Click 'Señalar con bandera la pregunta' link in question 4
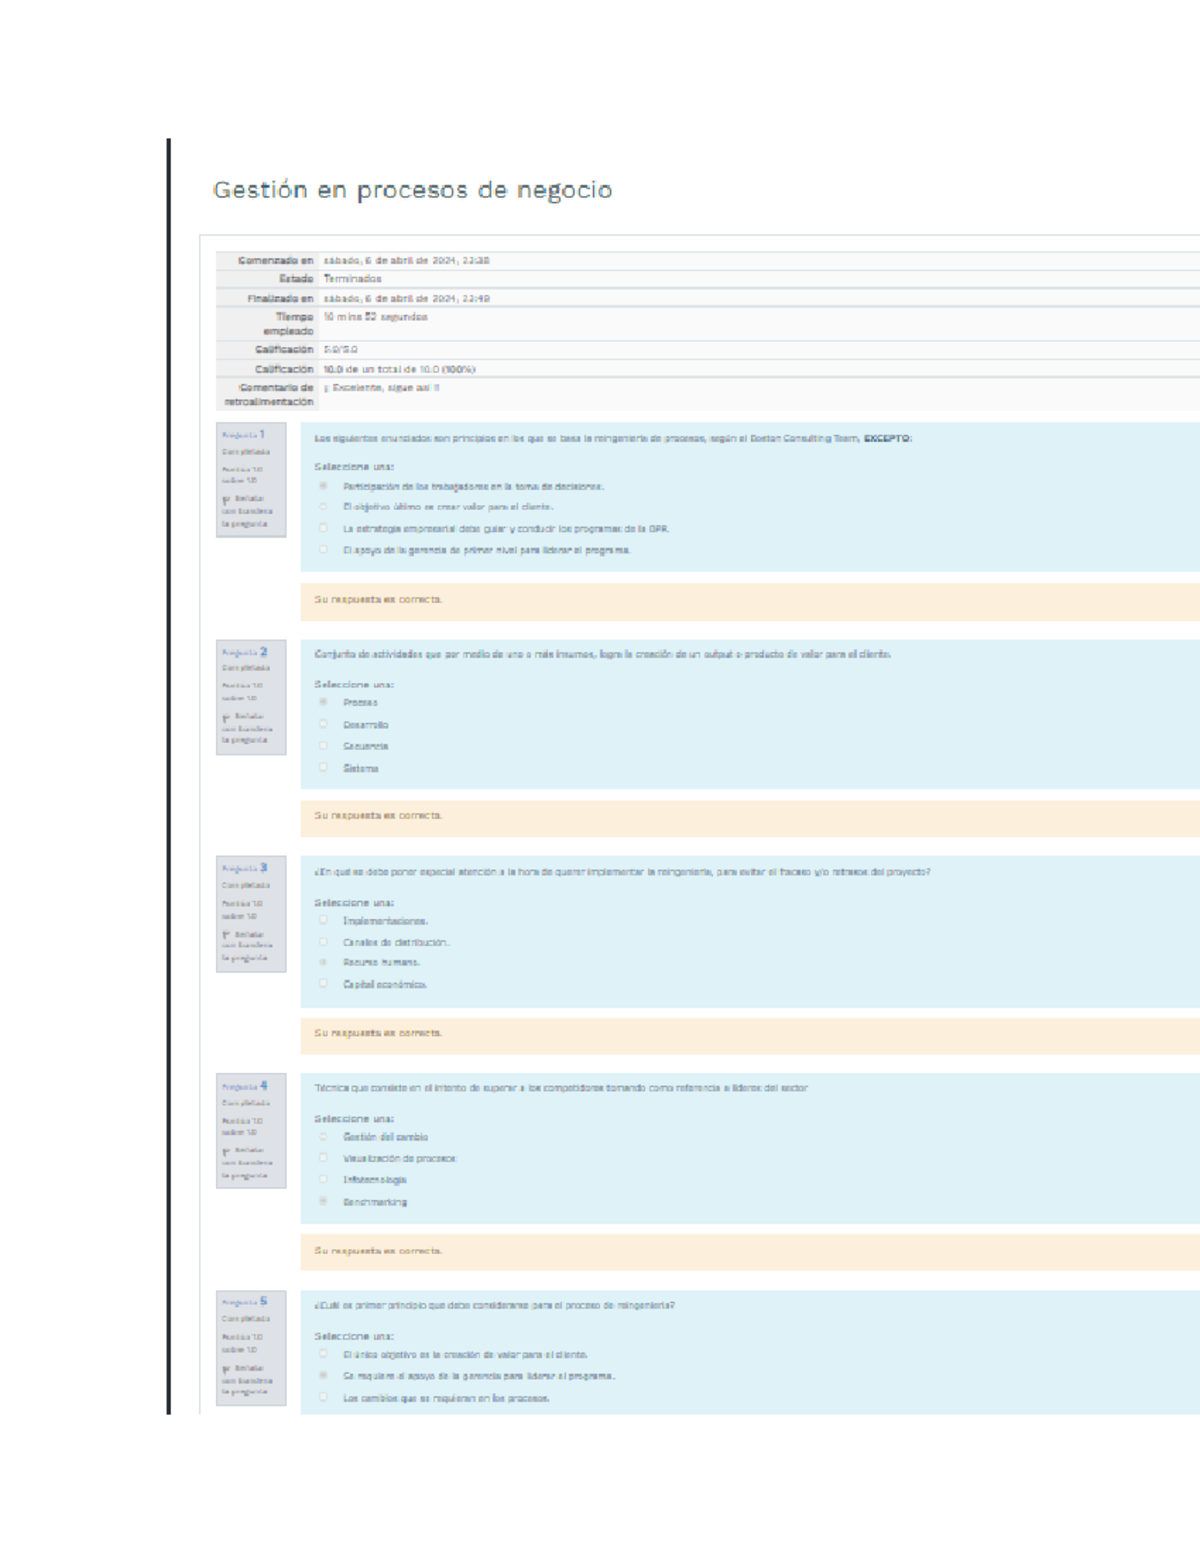 pyautogui.click(x=246, y=1163)
